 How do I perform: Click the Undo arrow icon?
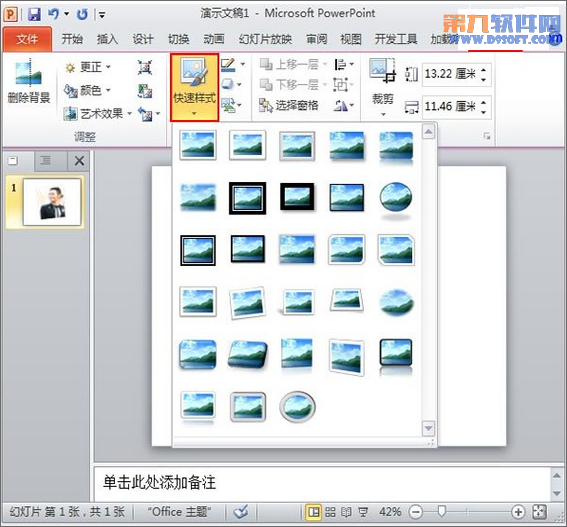click(54, 14)
